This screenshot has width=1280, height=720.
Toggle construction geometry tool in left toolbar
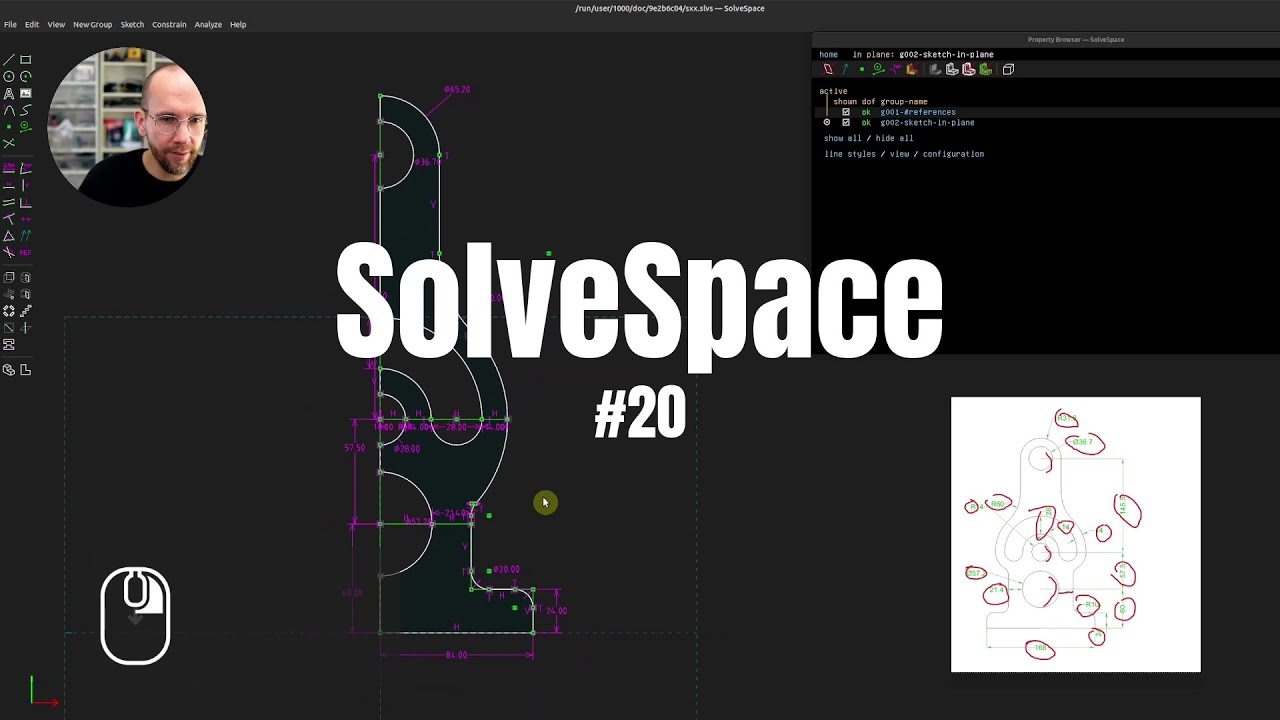point(25,126)
